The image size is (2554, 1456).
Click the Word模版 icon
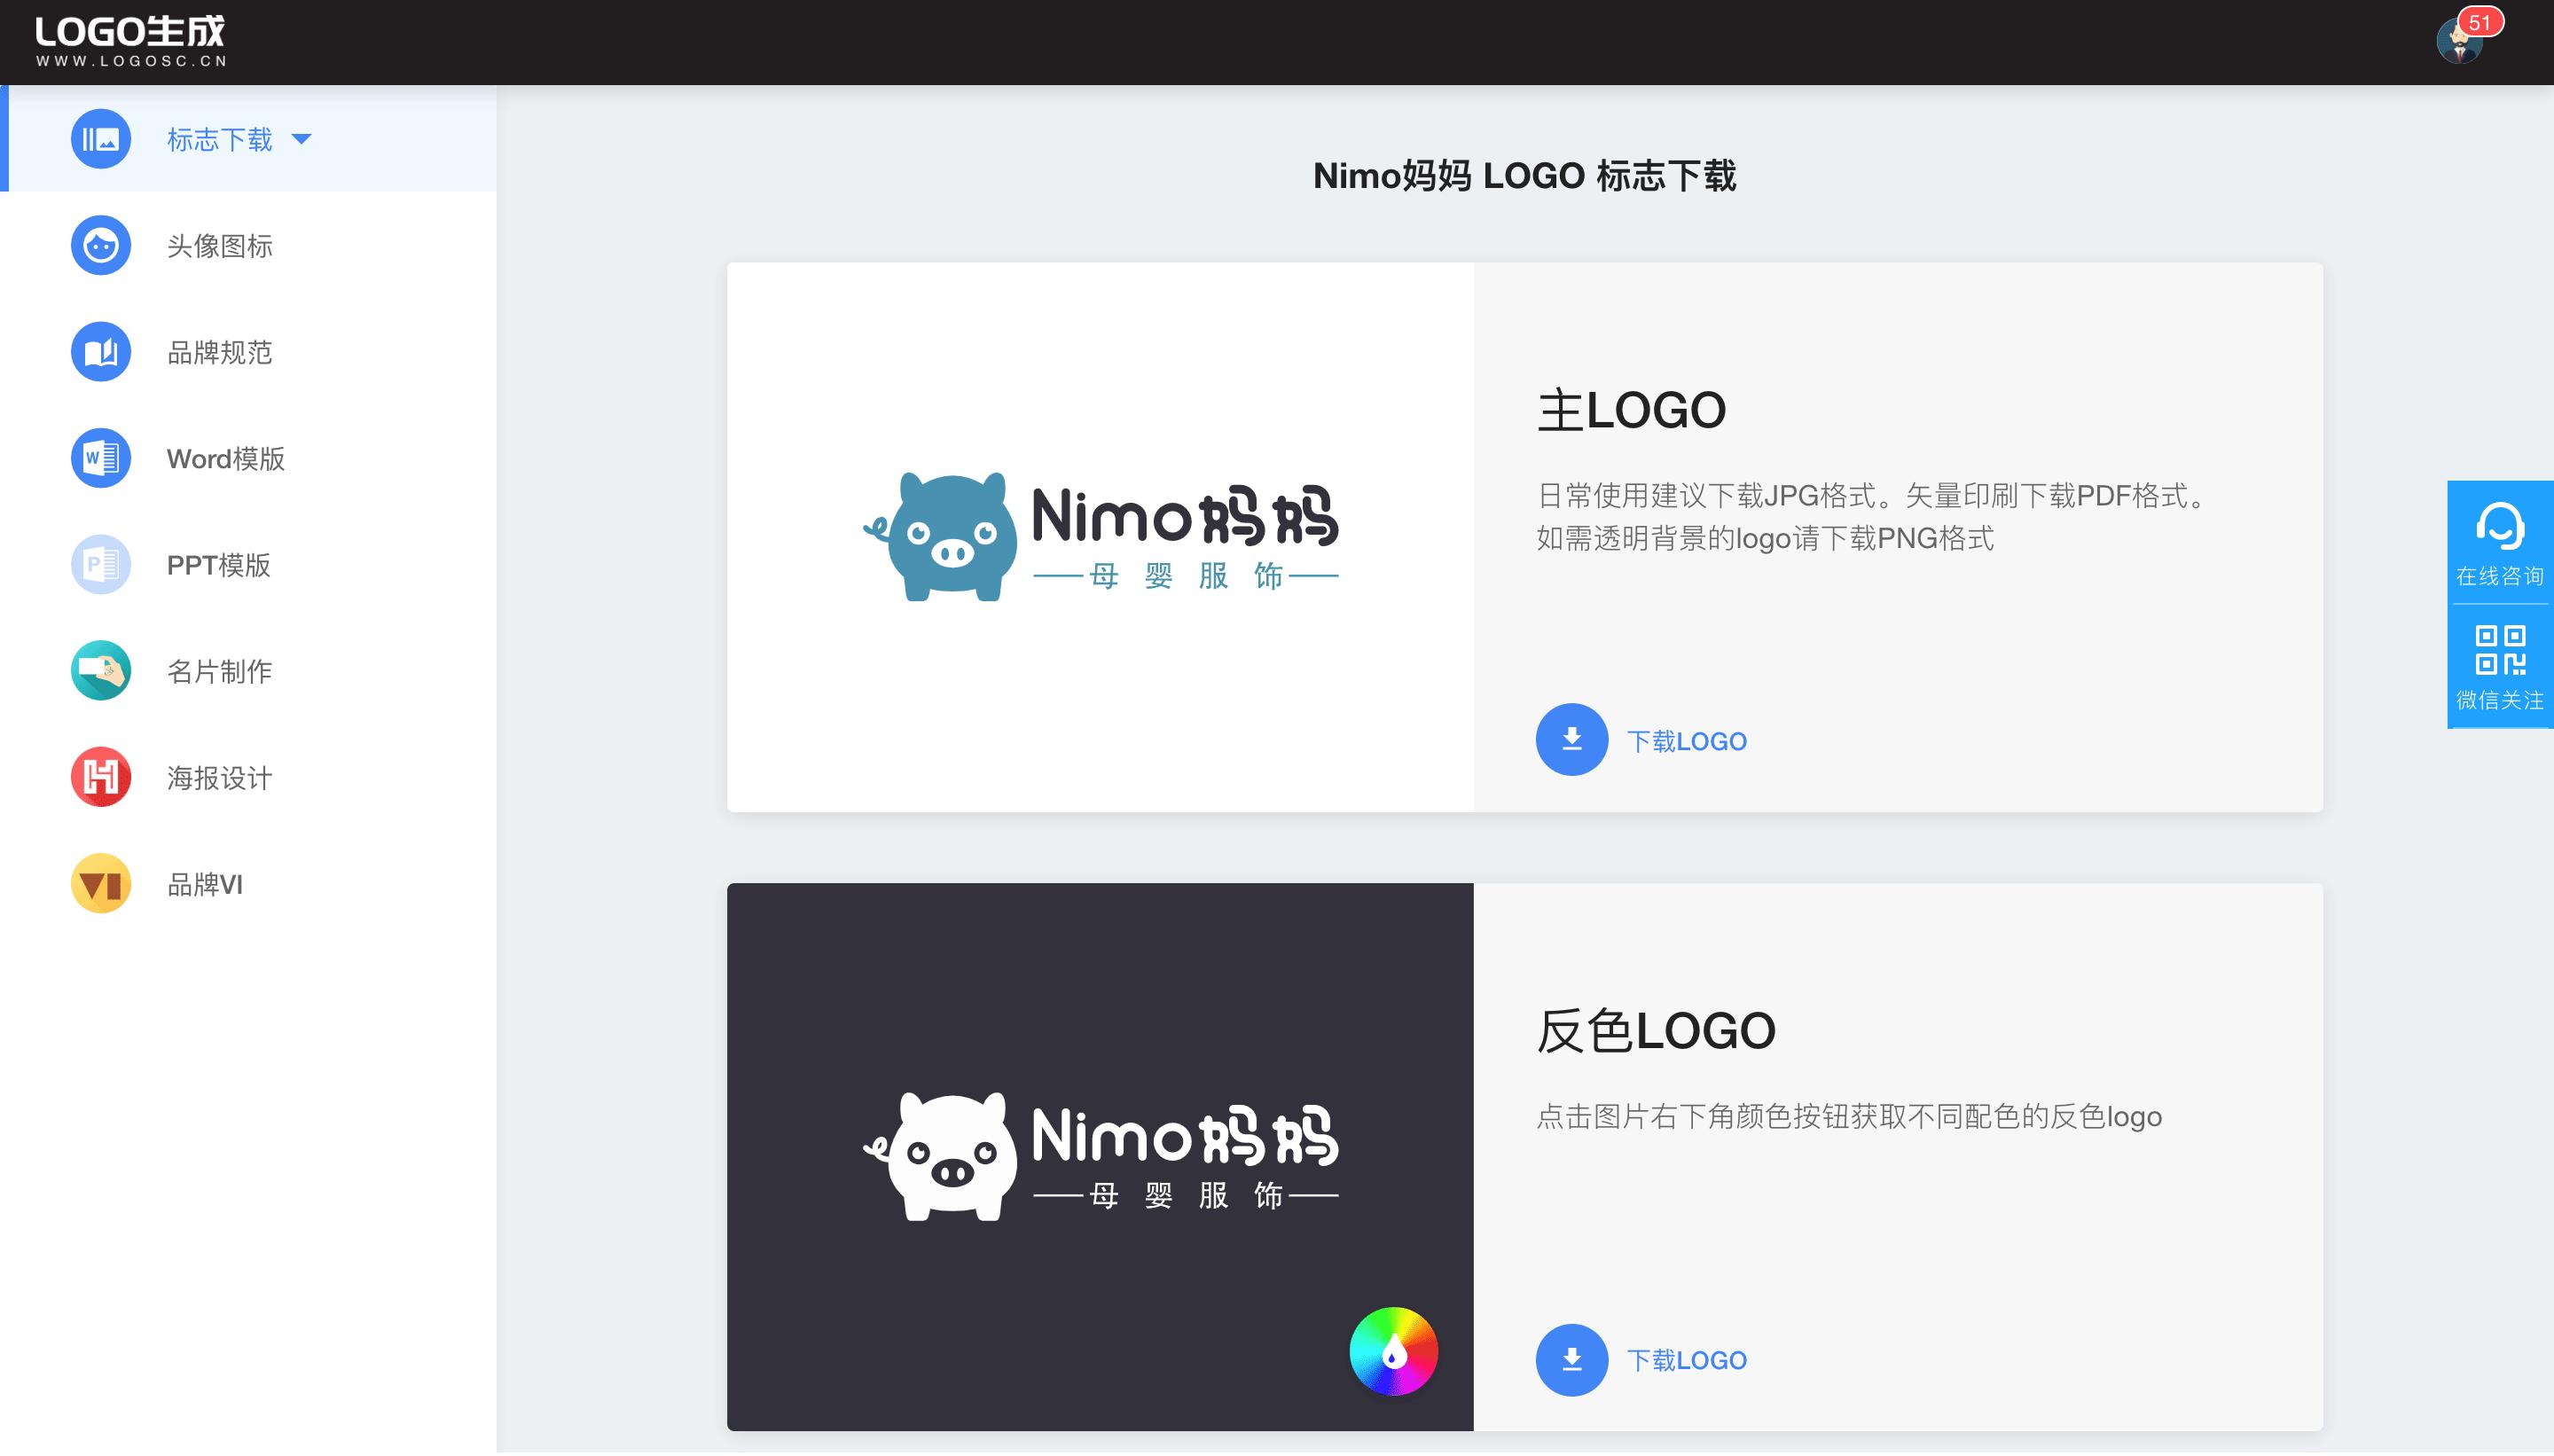click(100, 458)
